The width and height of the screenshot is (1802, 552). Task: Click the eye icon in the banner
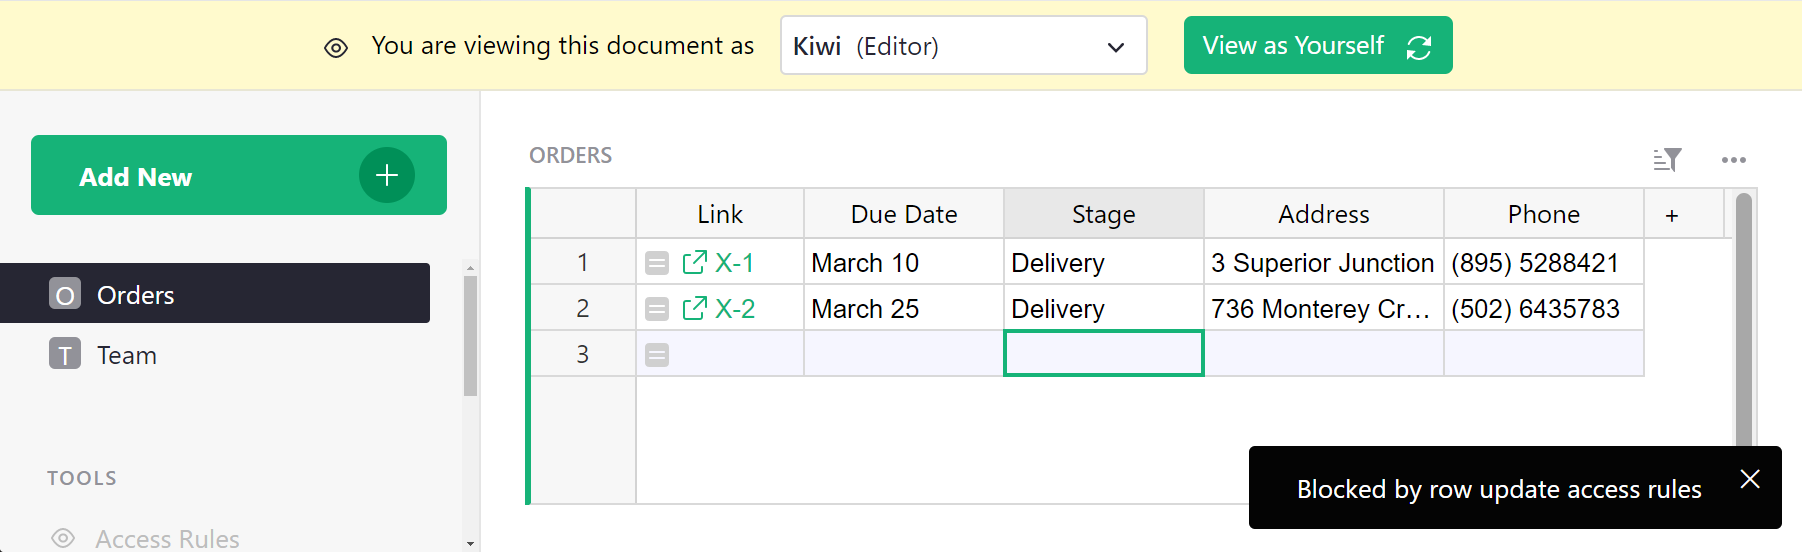[x=336, y=48]
